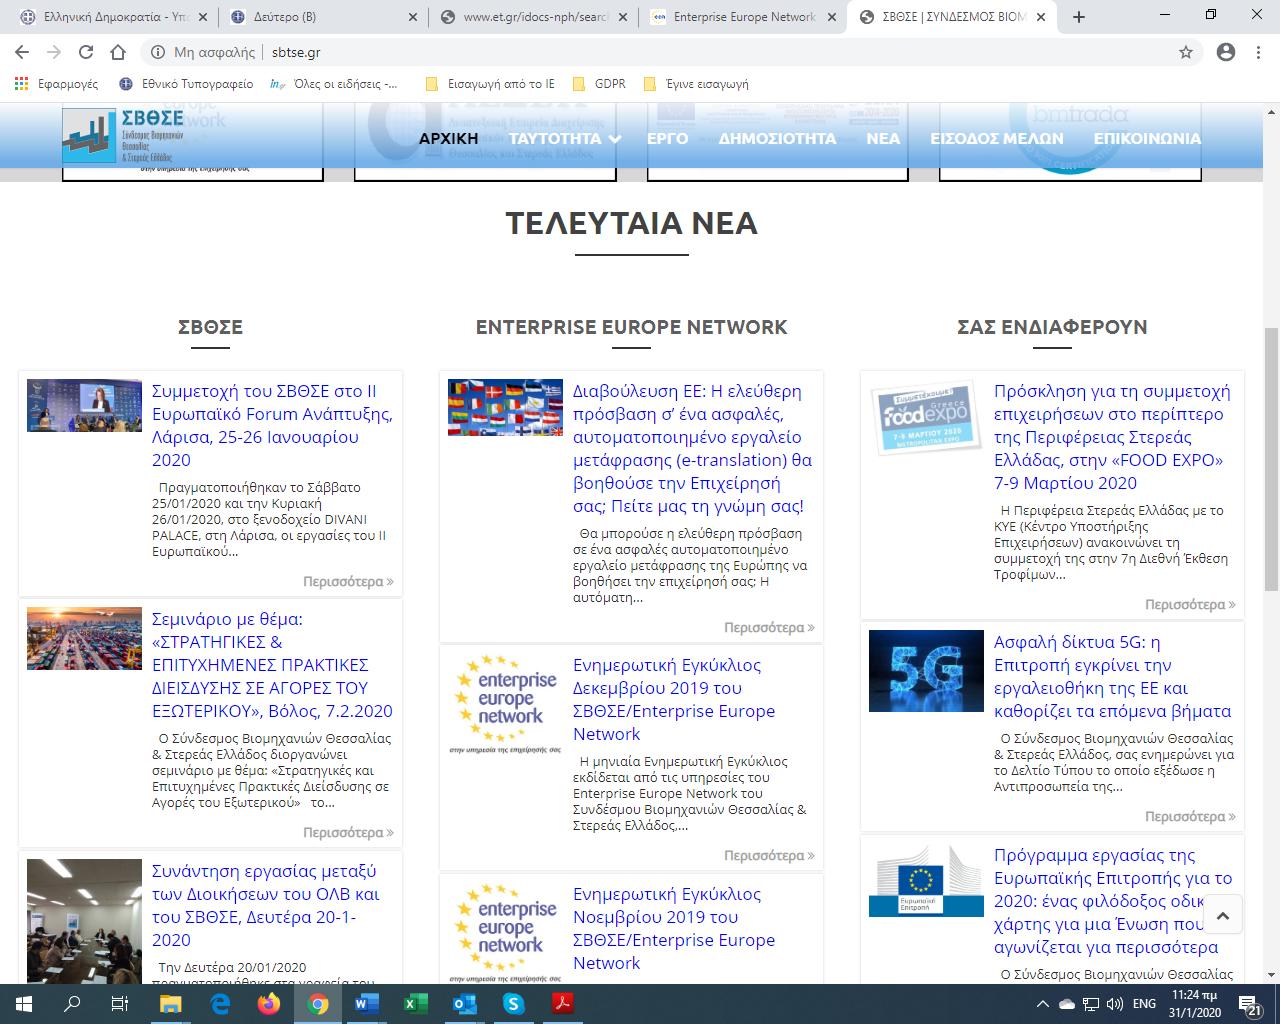
Task: Click the 5G article thumbnail image
Action: (926, 671)
